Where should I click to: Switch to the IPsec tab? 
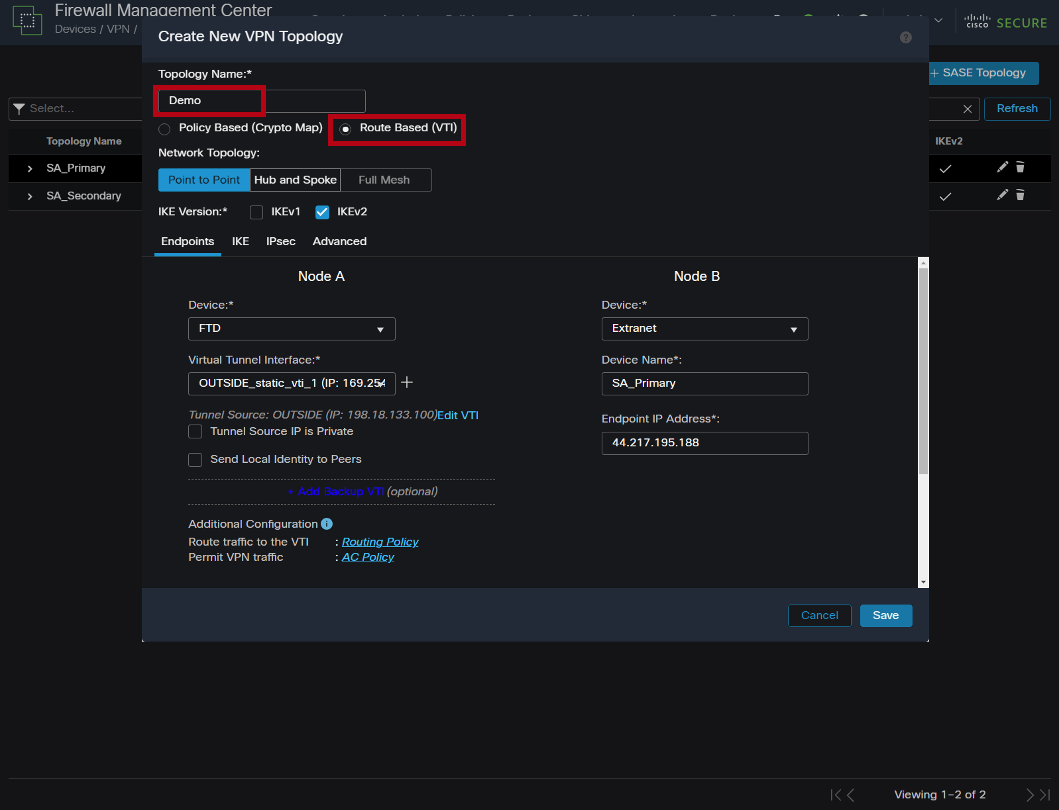[x=281, y=241]
